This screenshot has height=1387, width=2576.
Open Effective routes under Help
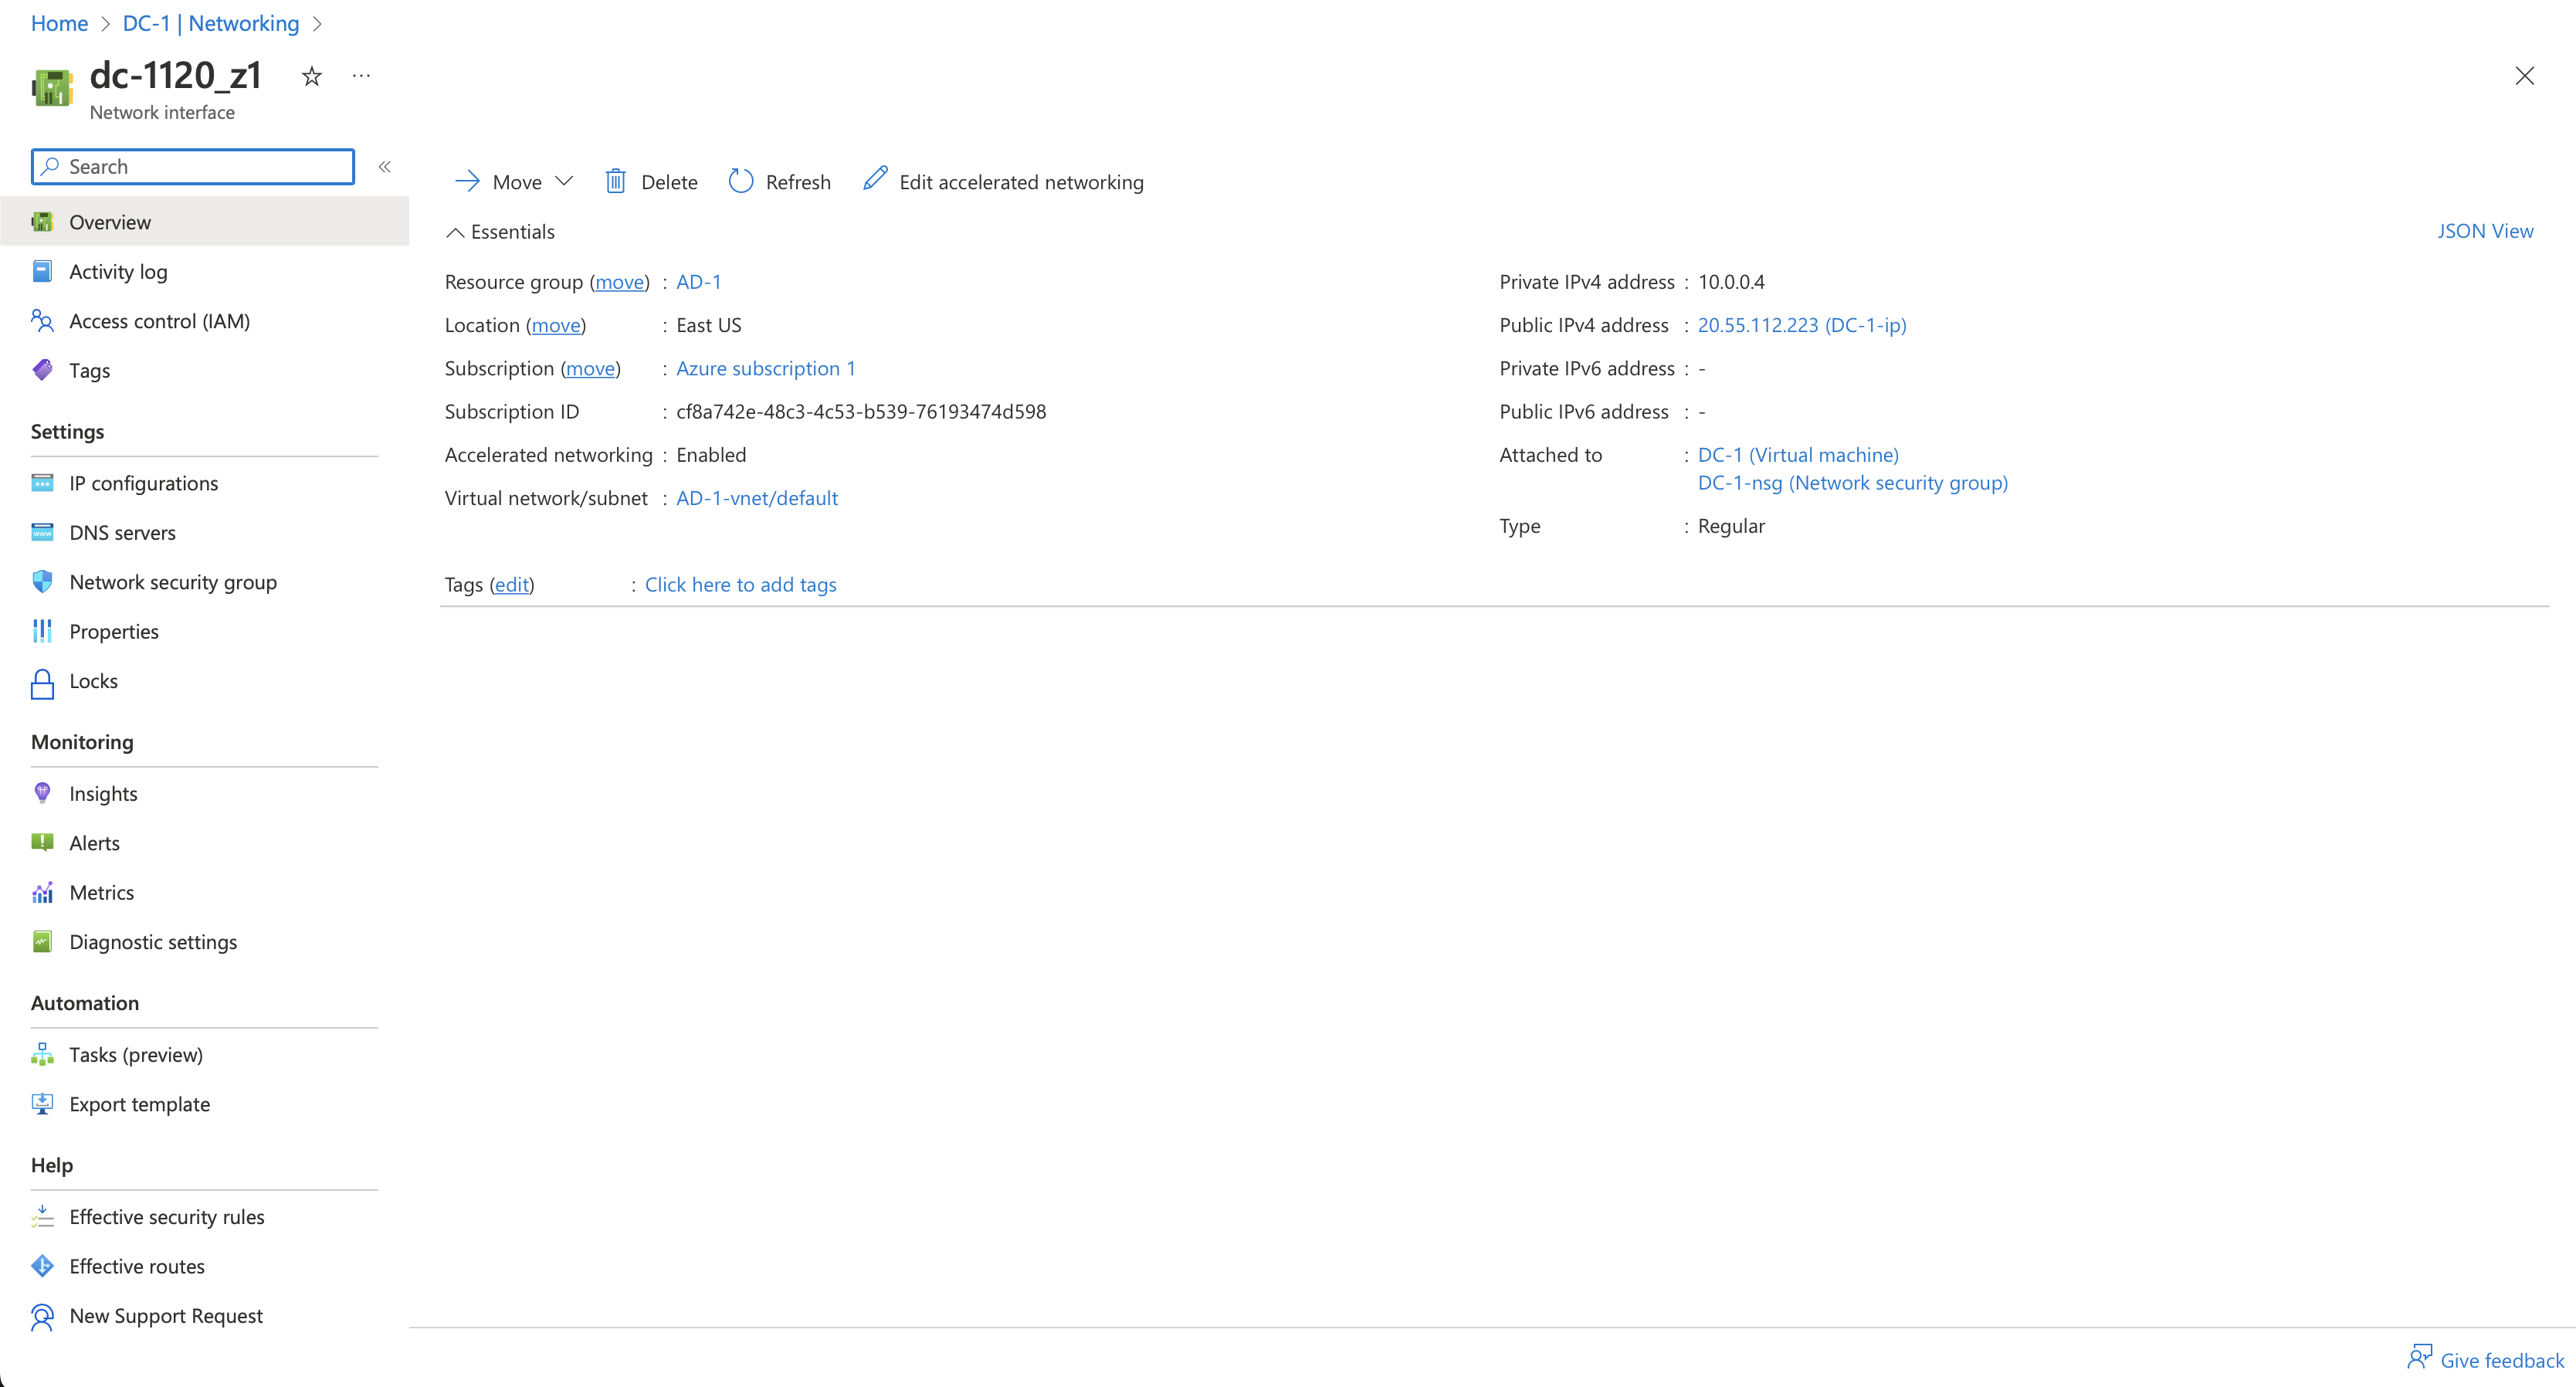(x=204, y=1266)
